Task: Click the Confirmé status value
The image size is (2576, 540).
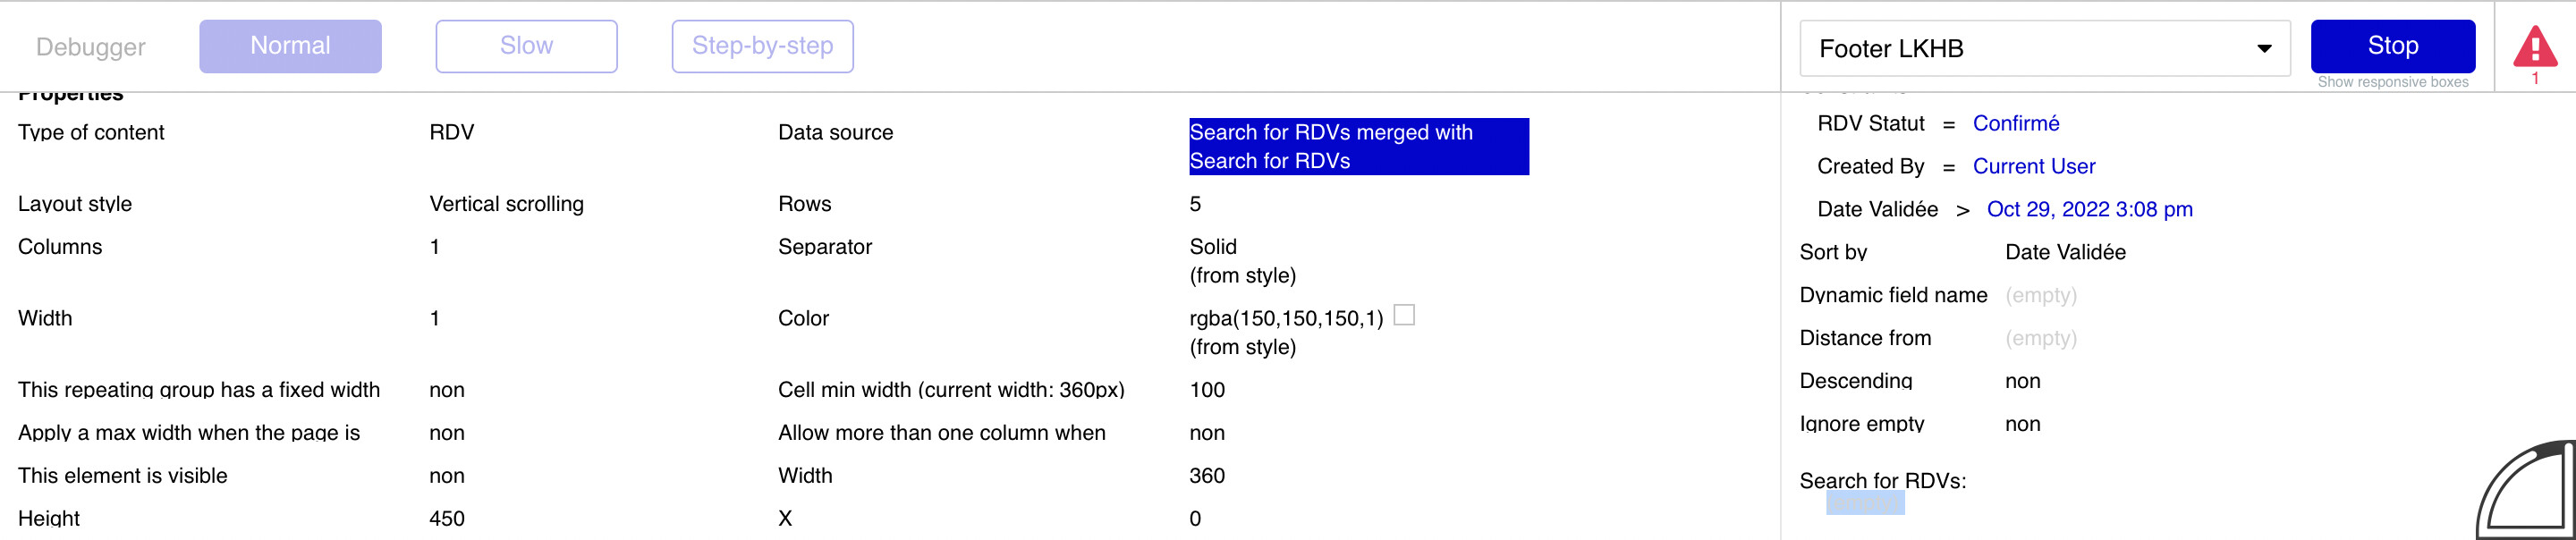Action: [2015, 123]
